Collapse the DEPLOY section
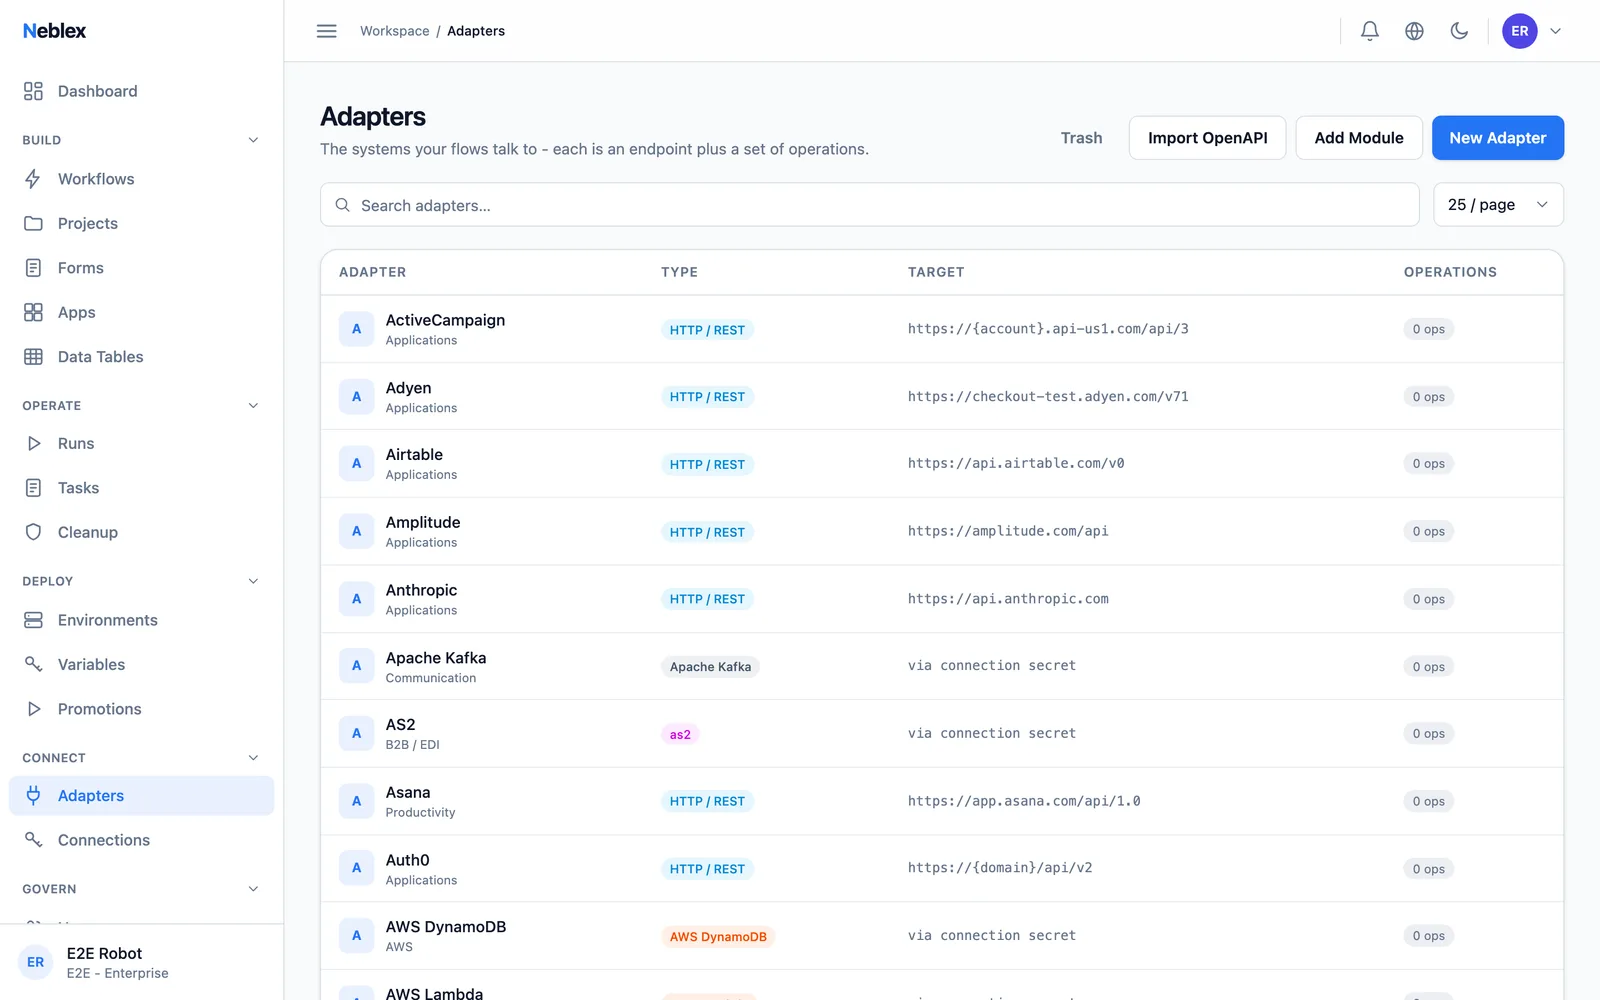 tap(253, 581)
